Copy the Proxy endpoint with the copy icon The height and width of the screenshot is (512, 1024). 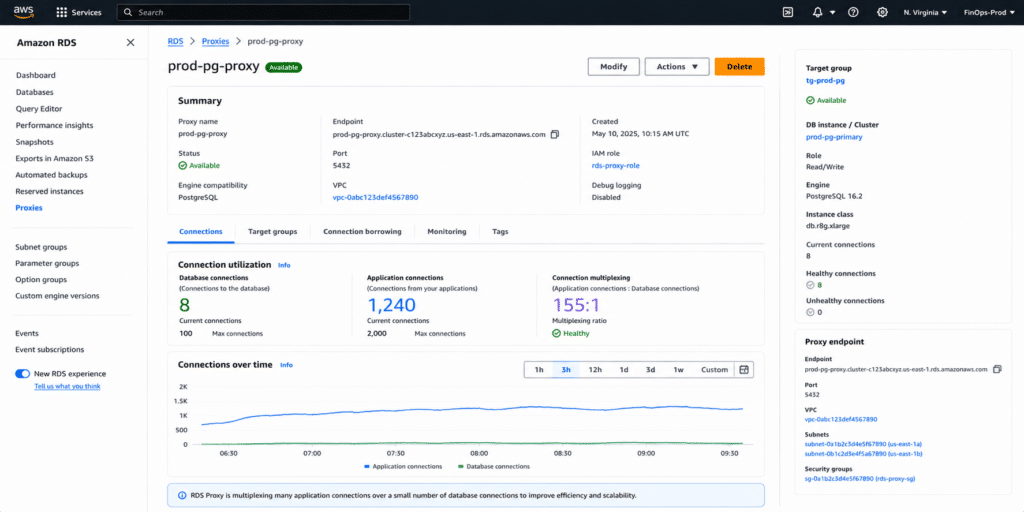(997, 369)
